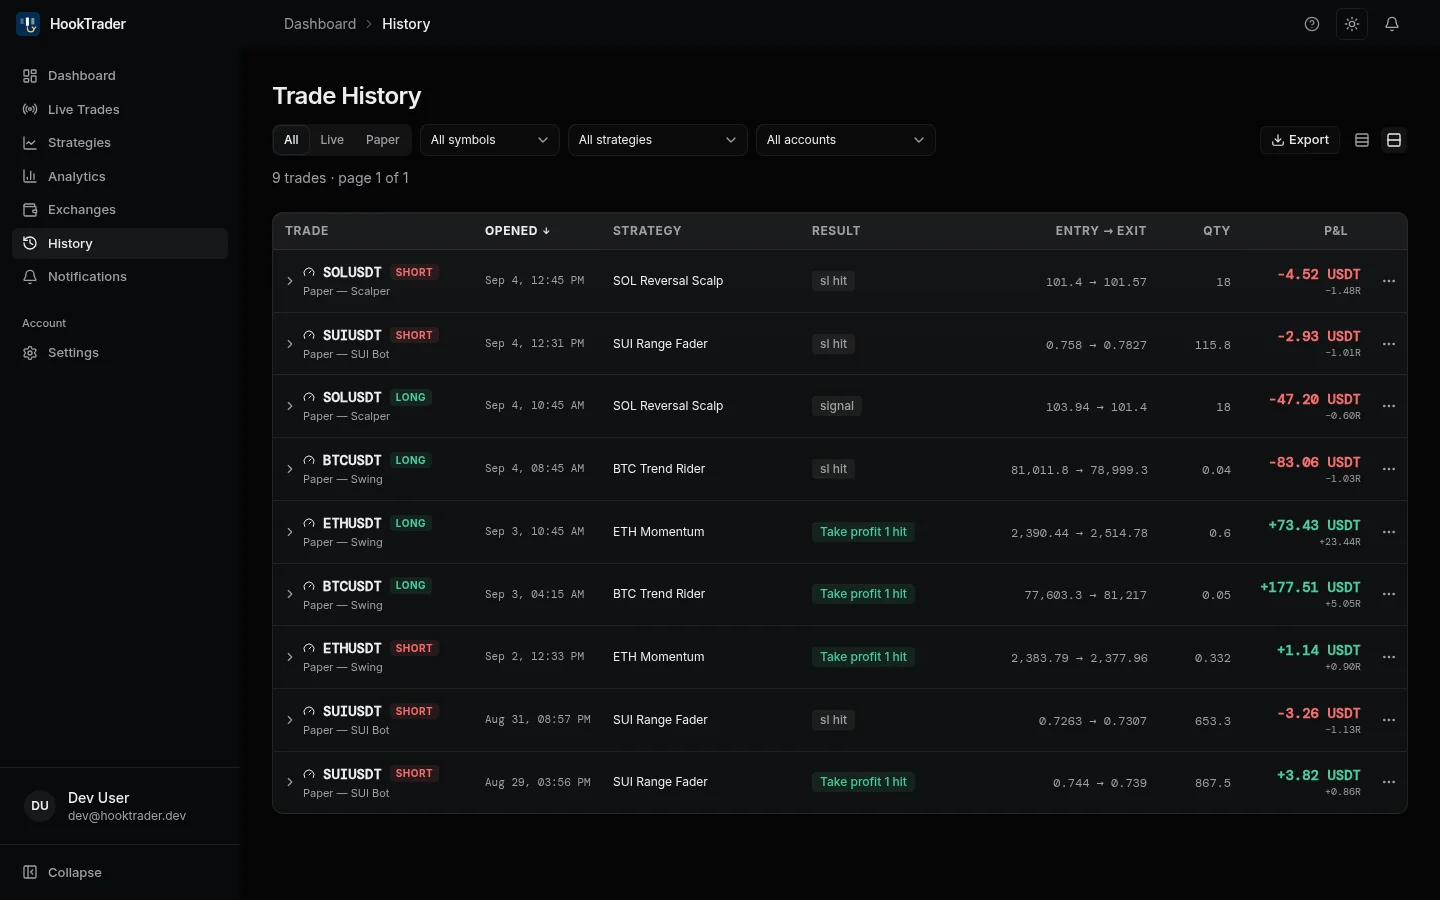Open Analytics from the sidebar
The image size is (1440, 900).
[120, 177]
